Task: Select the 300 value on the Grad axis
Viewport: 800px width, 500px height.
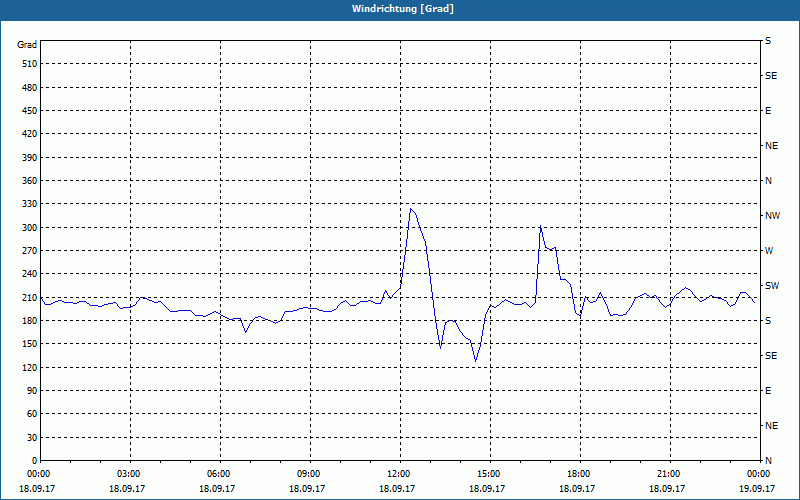Action: pyautogui.click(x=30, y=228)
